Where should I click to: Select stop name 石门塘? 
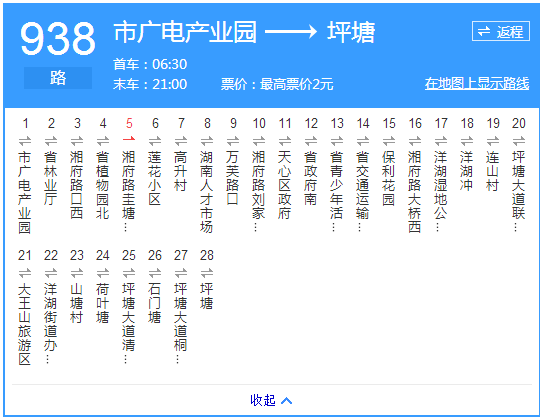pyautogui.click(x=155, y=304)
